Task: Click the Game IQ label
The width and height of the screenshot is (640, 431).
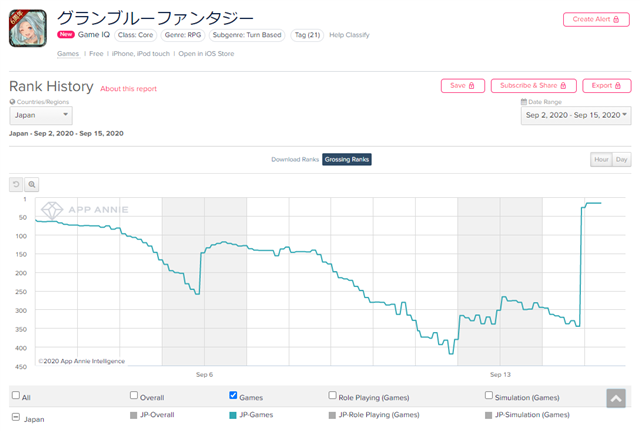Action: point(94,35)
